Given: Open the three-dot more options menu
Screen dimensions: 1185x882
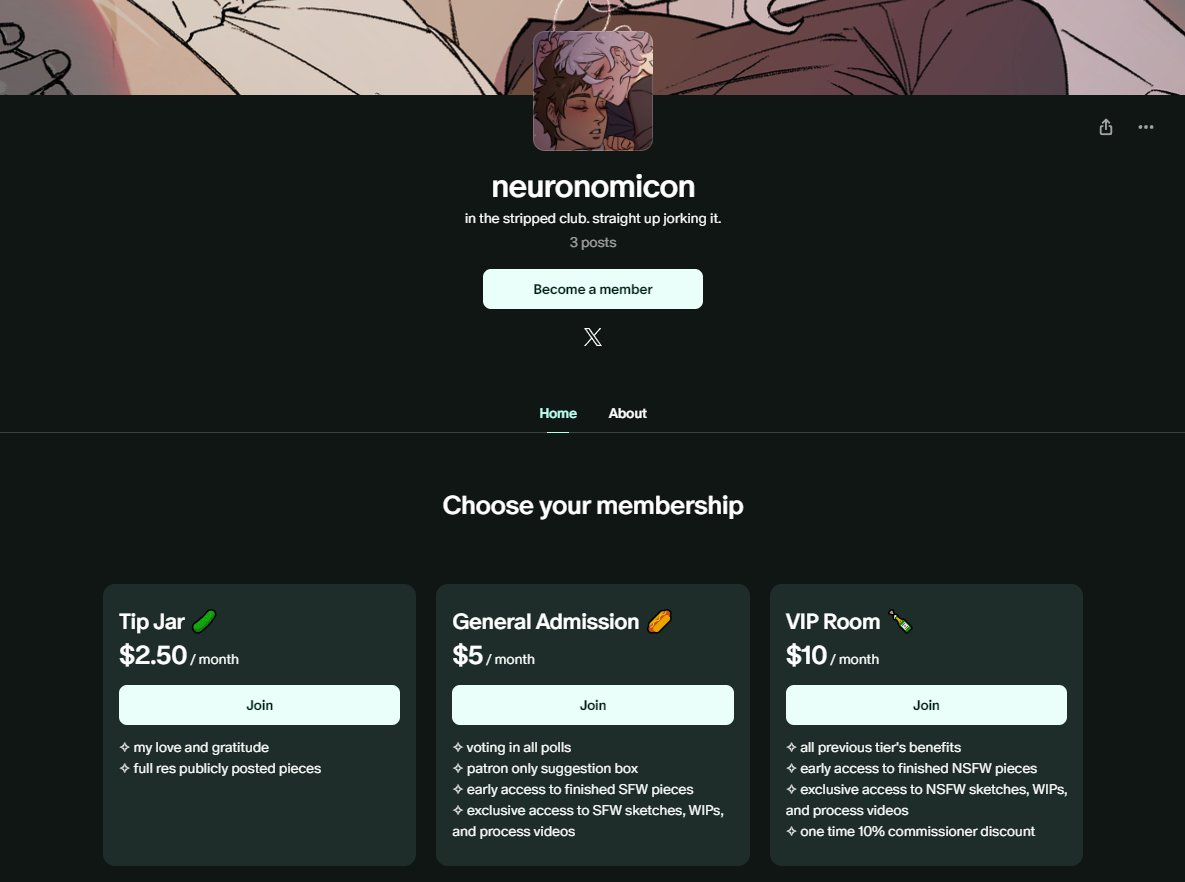Looking at the screenshot, I should click(1146, 127).
